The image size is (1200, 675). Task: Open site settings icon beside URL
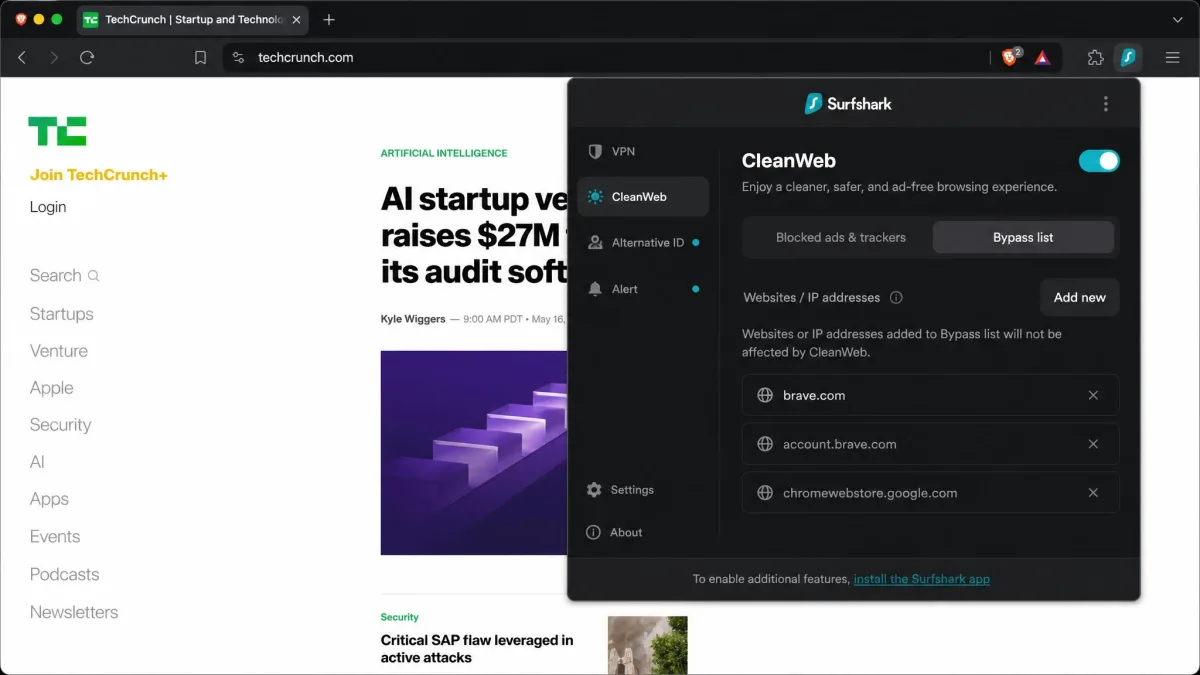tap(238, 58)
